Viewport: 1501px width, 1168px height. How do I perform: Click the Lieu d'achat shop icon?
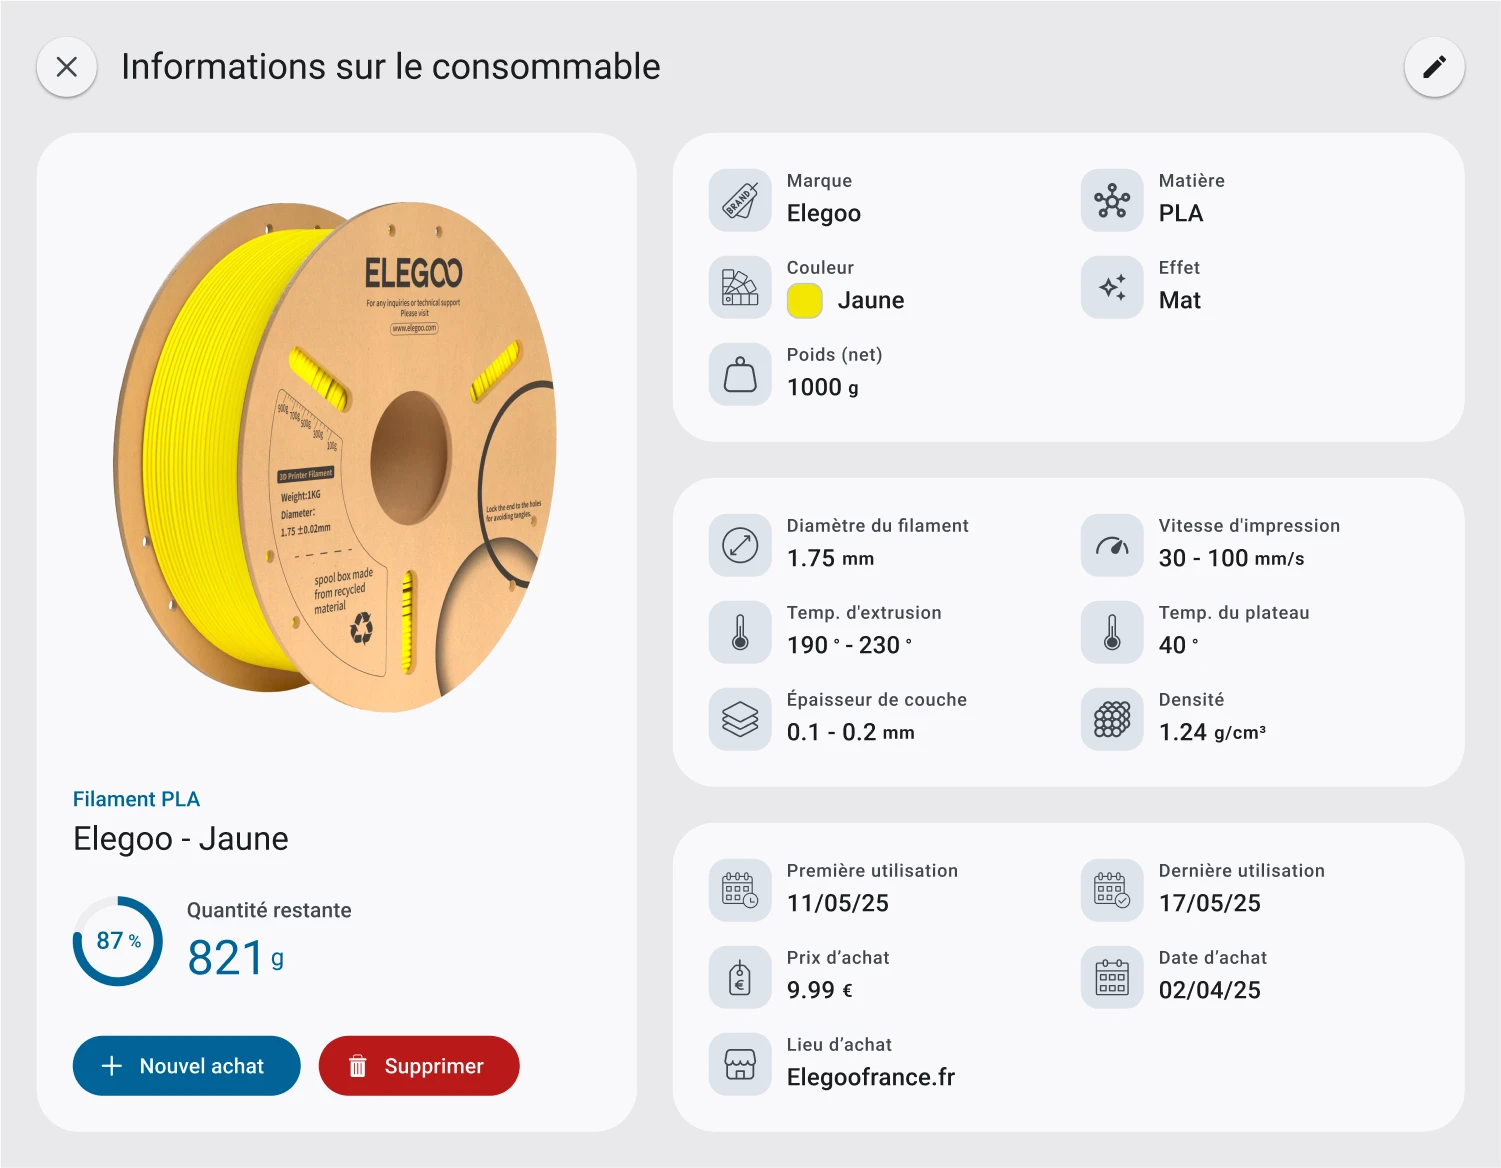tap(740, 1064)
